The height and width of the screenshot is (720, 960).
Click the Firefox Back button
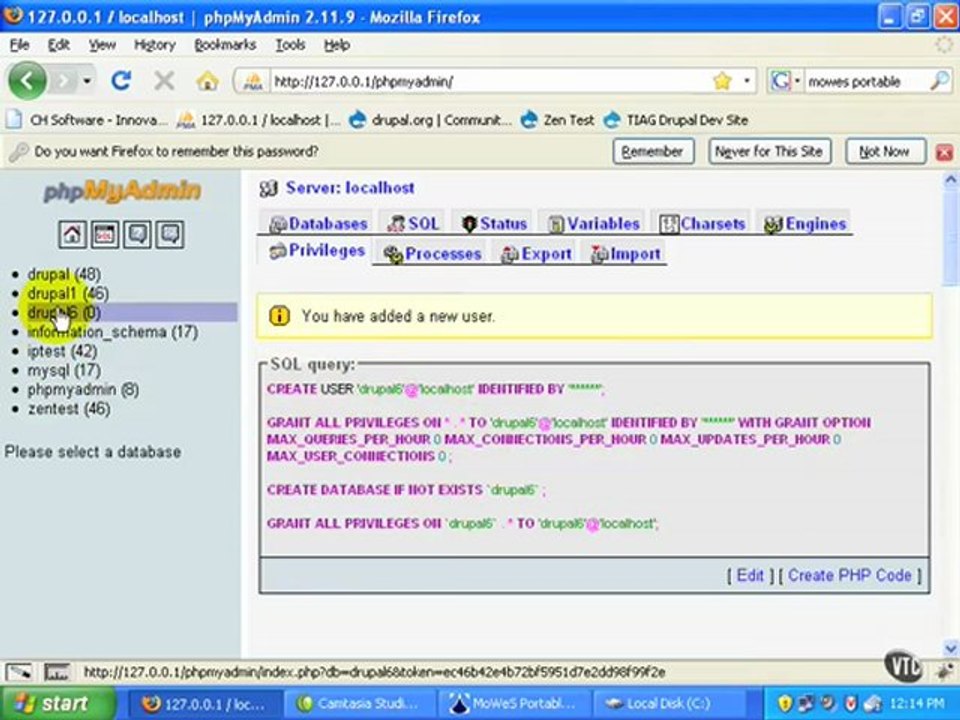[26, 80]
